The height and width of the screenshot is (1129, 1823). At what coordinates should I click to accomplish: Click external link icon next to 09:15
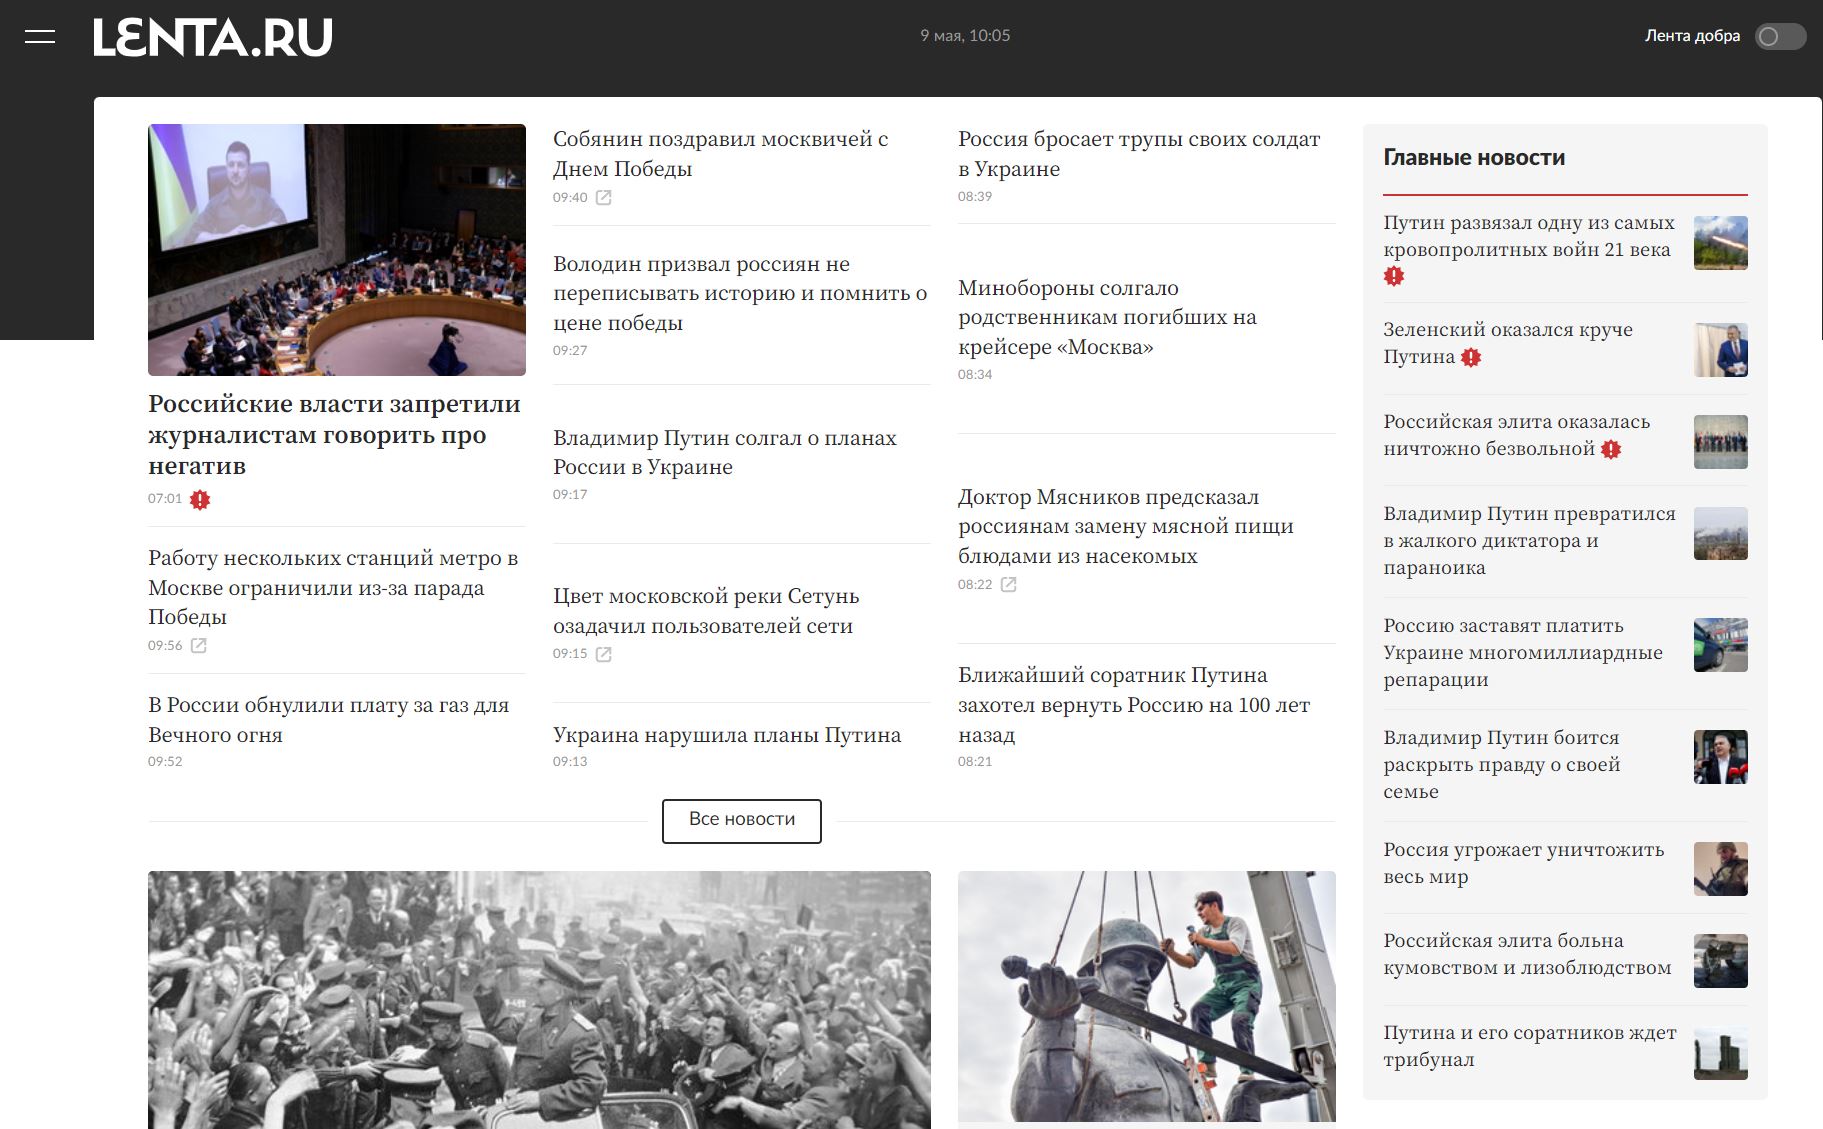tap(604, 654)
